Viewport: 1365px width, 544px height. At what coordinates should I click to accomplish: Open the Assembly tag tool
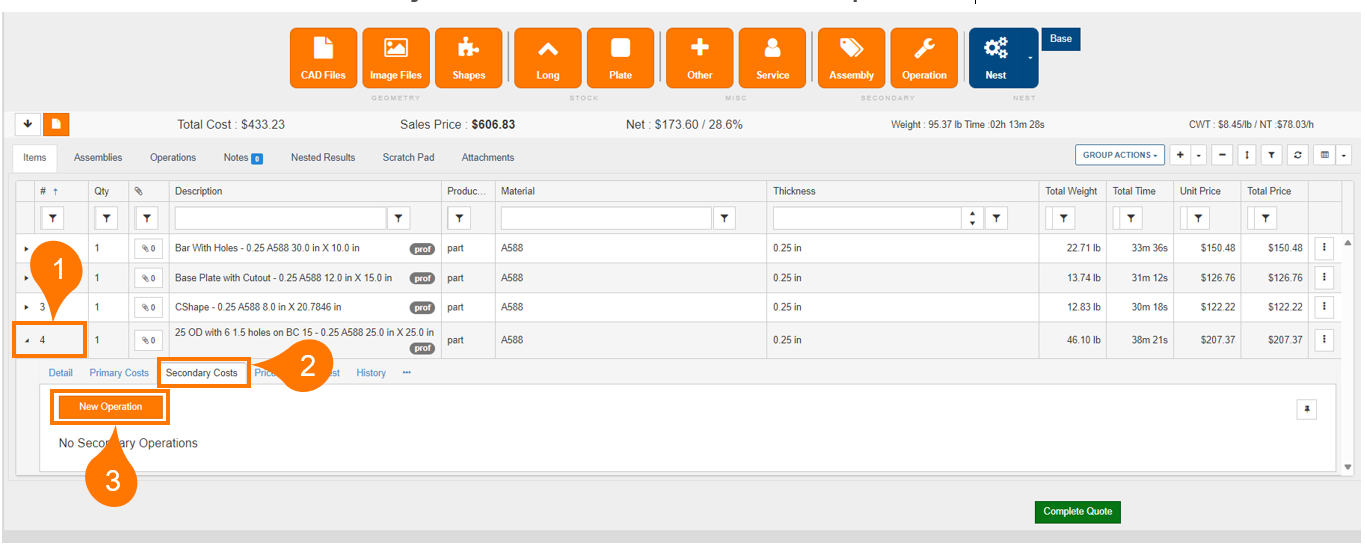point(851,58)
